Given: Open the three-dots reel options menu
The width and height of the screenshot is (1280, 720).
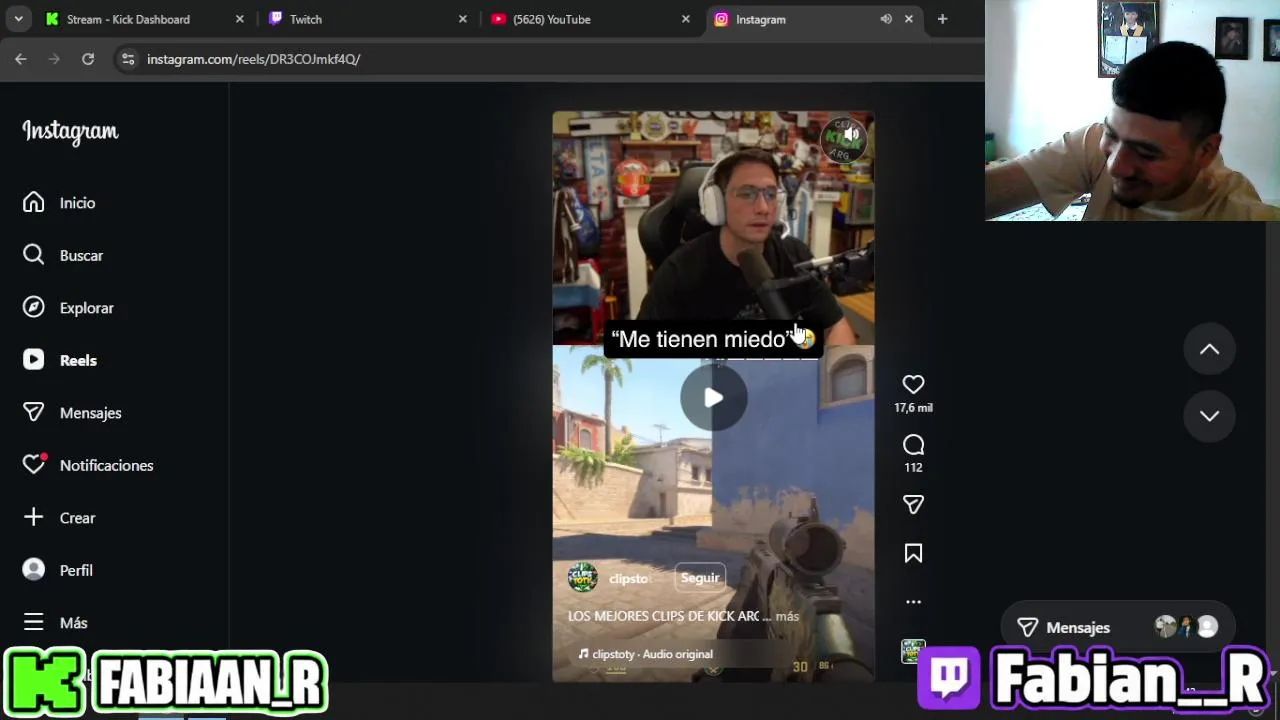Looking at the screenshot, I should (913, 602).
